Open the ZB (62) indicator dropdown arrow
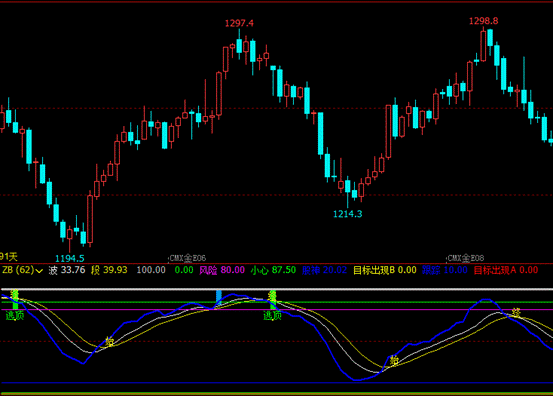The height and width of the screenshot is (396, 553). click(39, 271)
